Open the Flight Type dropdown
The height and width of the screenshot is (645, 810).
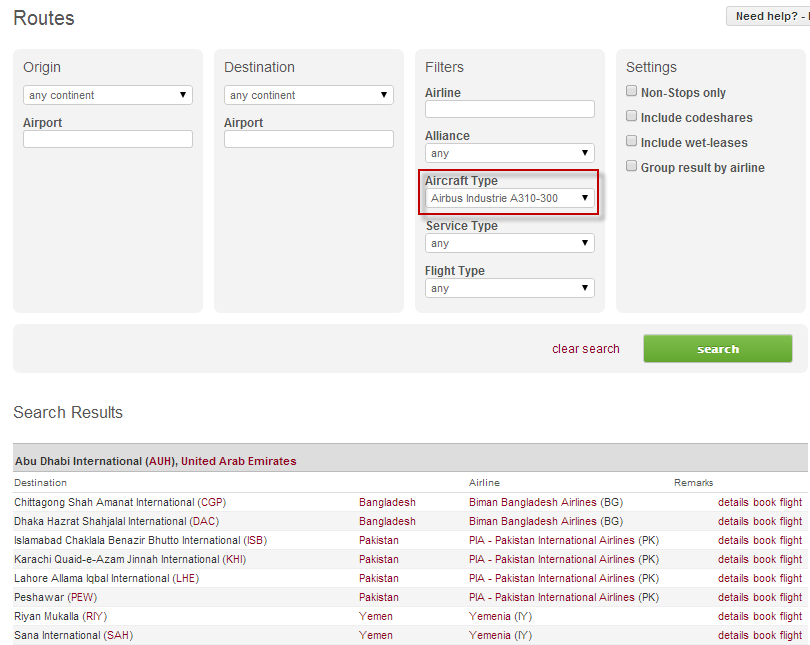[510, 288]
